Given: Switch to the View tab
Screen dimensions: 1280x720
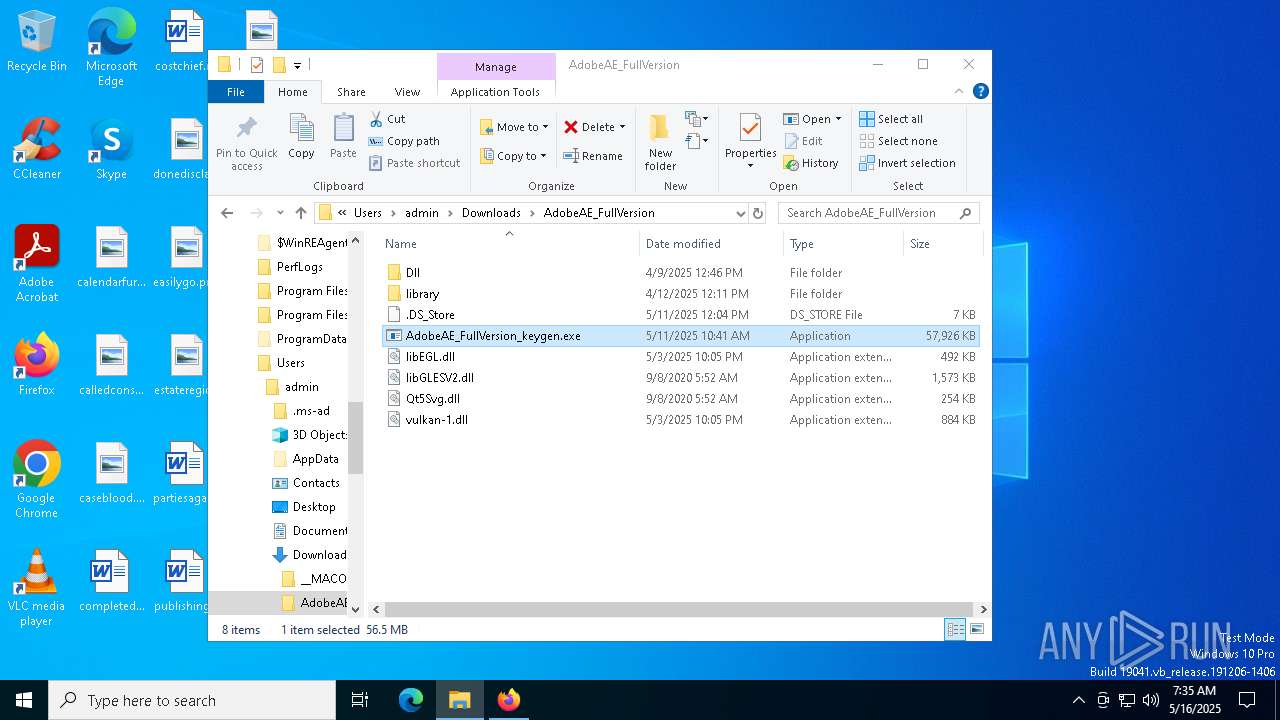Looking at the screenshot, I should (407, 92).
